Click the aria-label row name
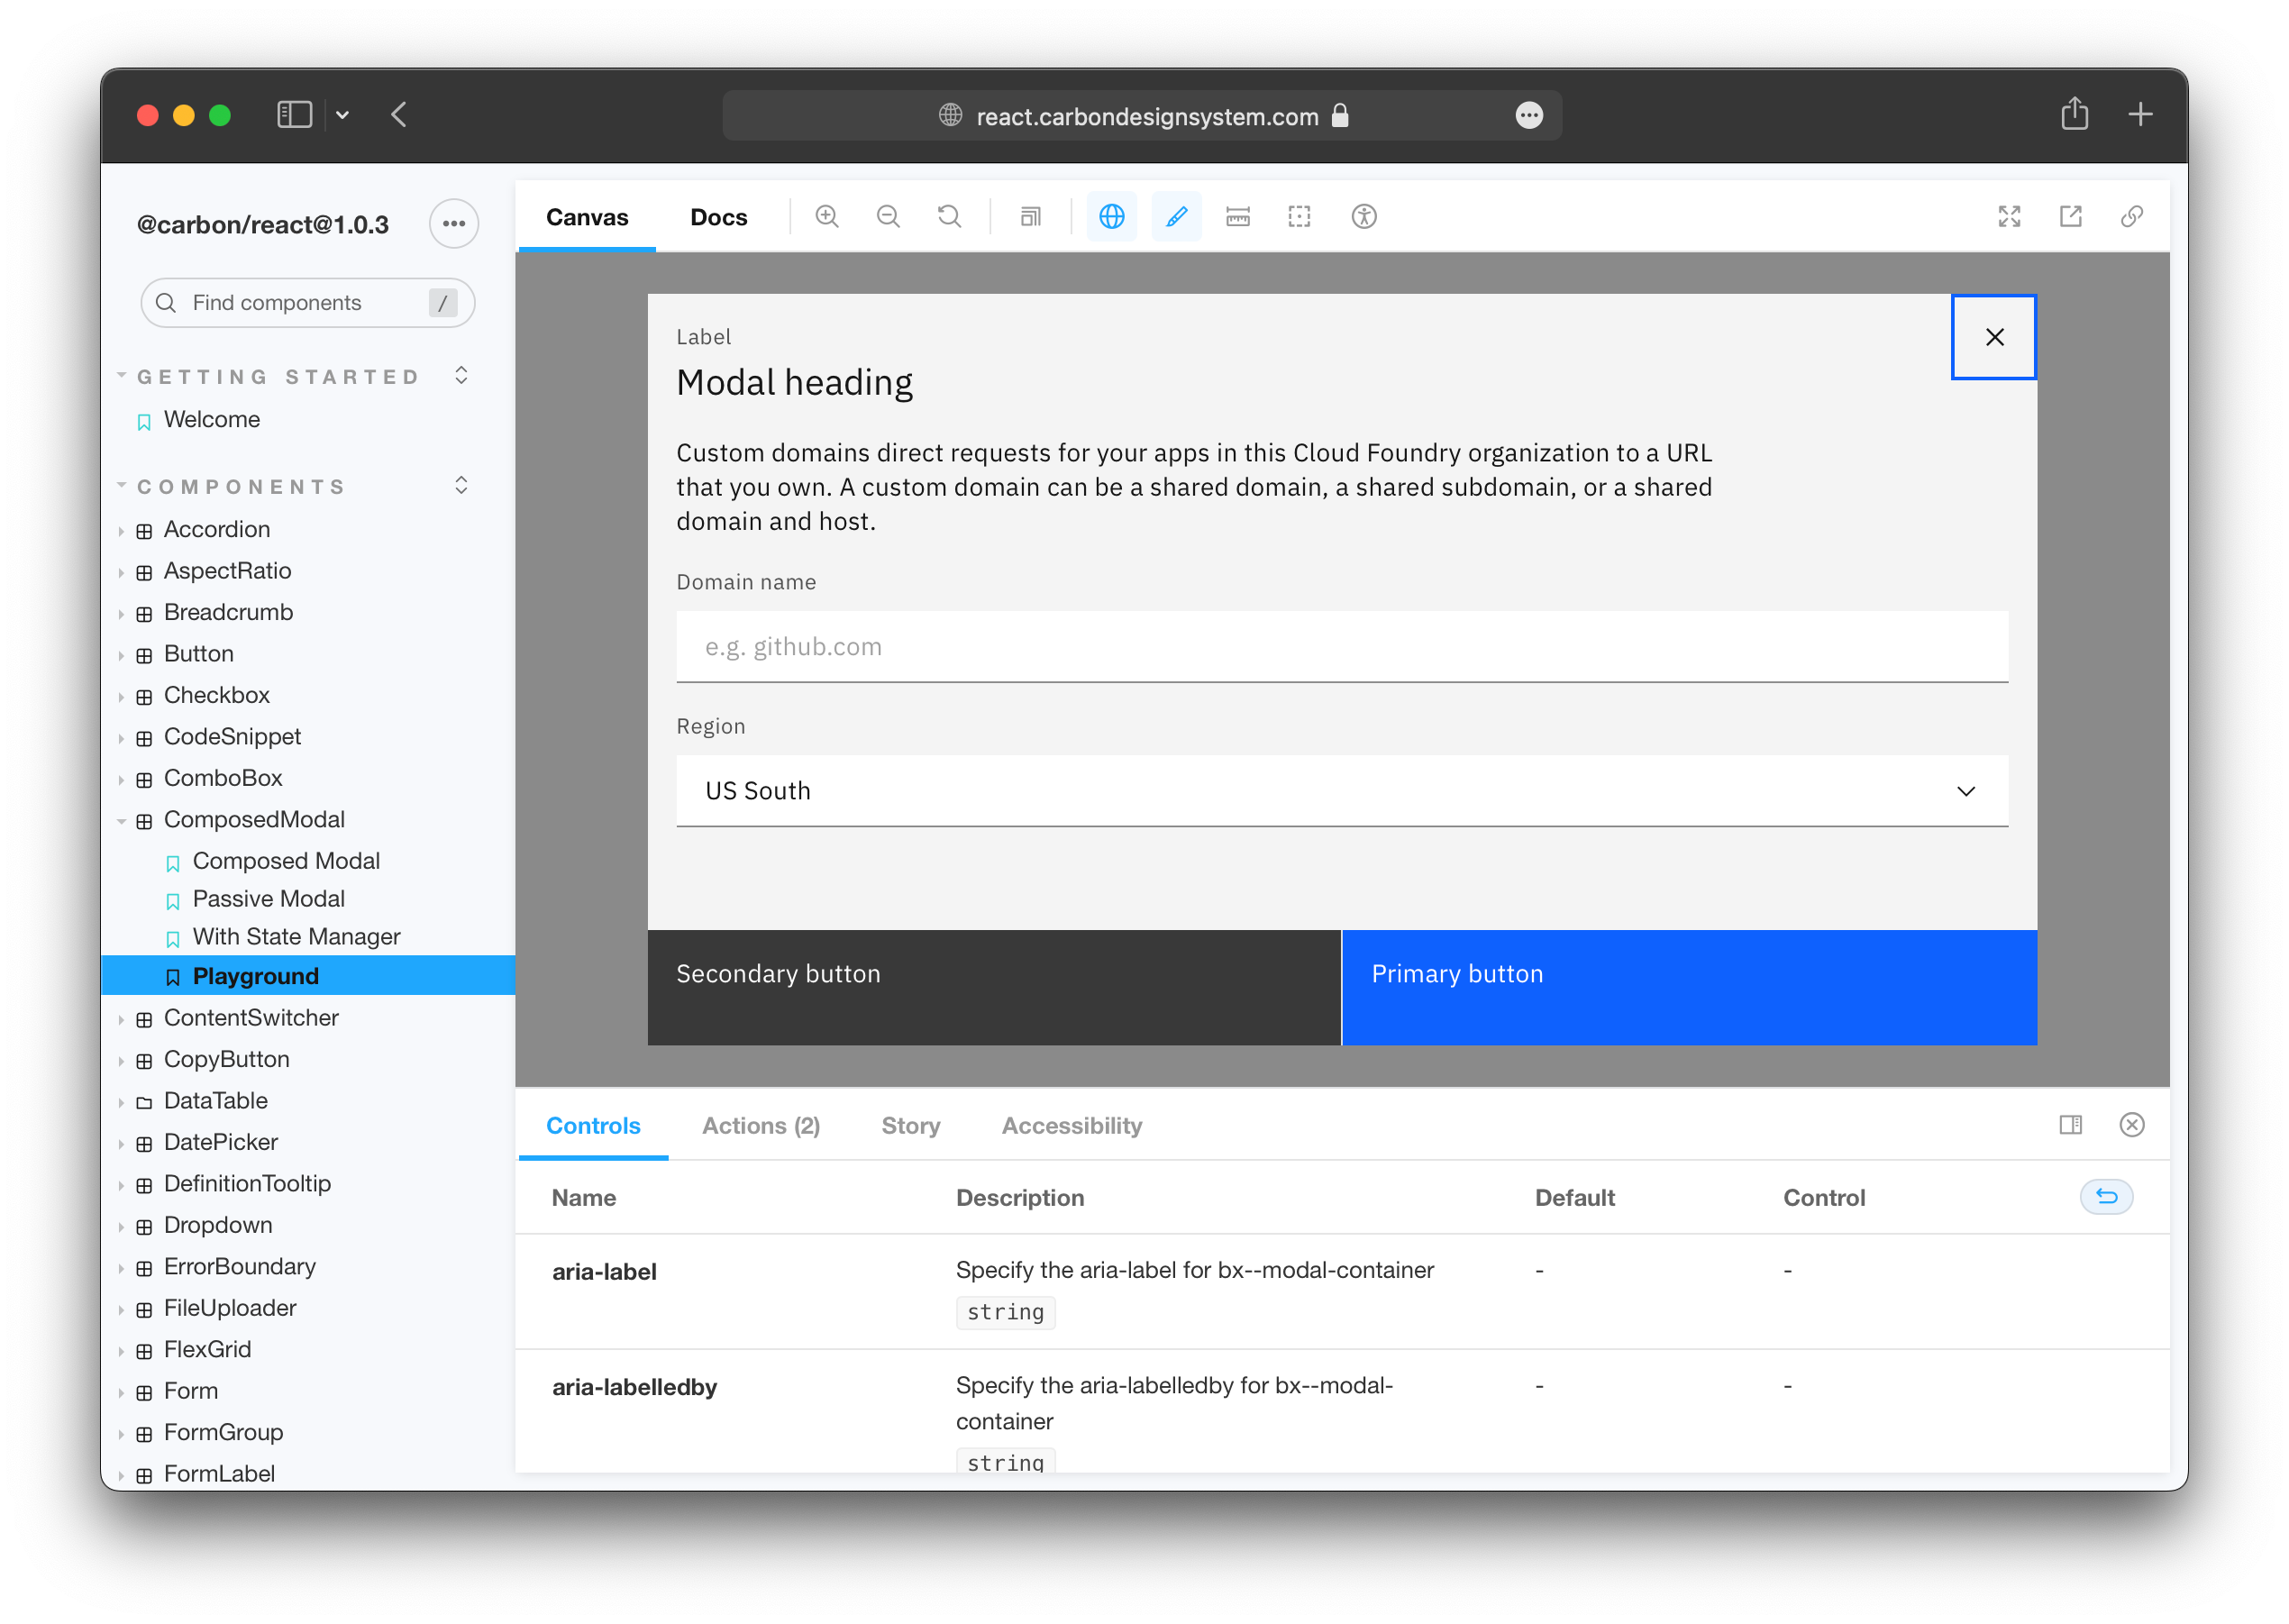Viewport: 2289px width, 1624px height. click(x=604, y=1271)
